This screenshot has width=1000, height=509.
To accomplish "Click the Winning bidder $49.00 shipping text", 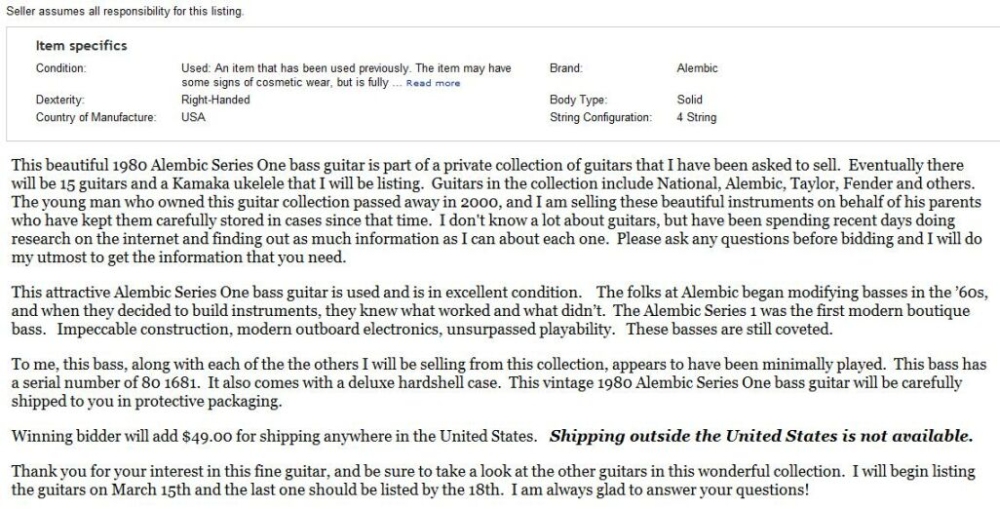I will click(276, 437).
